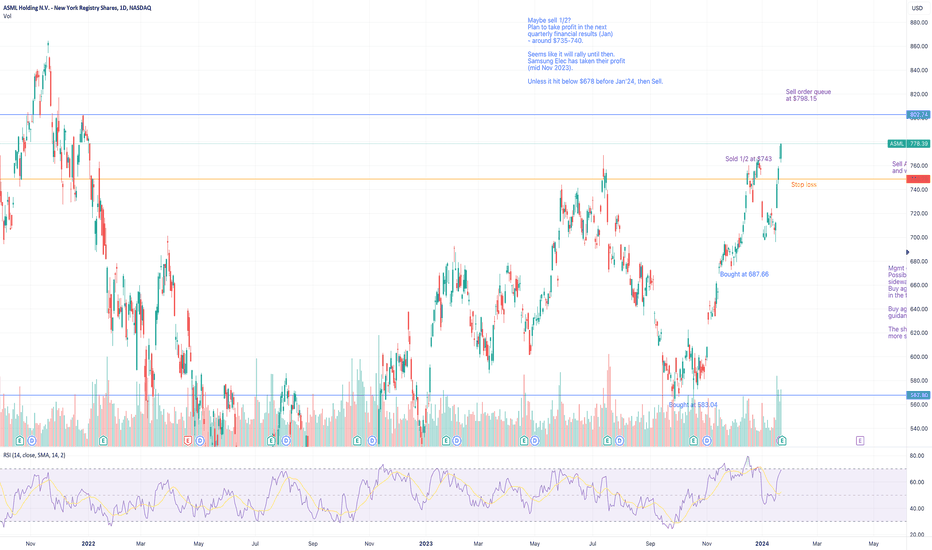Select the blue 802.74 horizontal resistance line
Screen dimensions: 932x550
pos(453,114)
